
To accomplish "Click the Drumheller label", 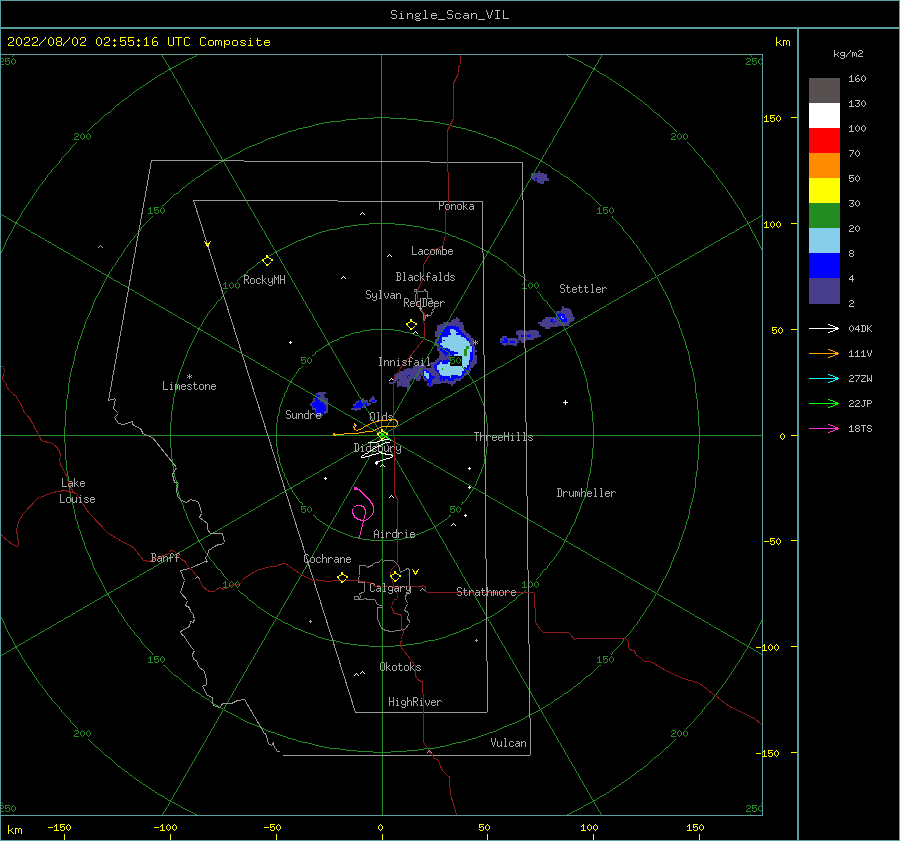I will [x=586, y=493].
